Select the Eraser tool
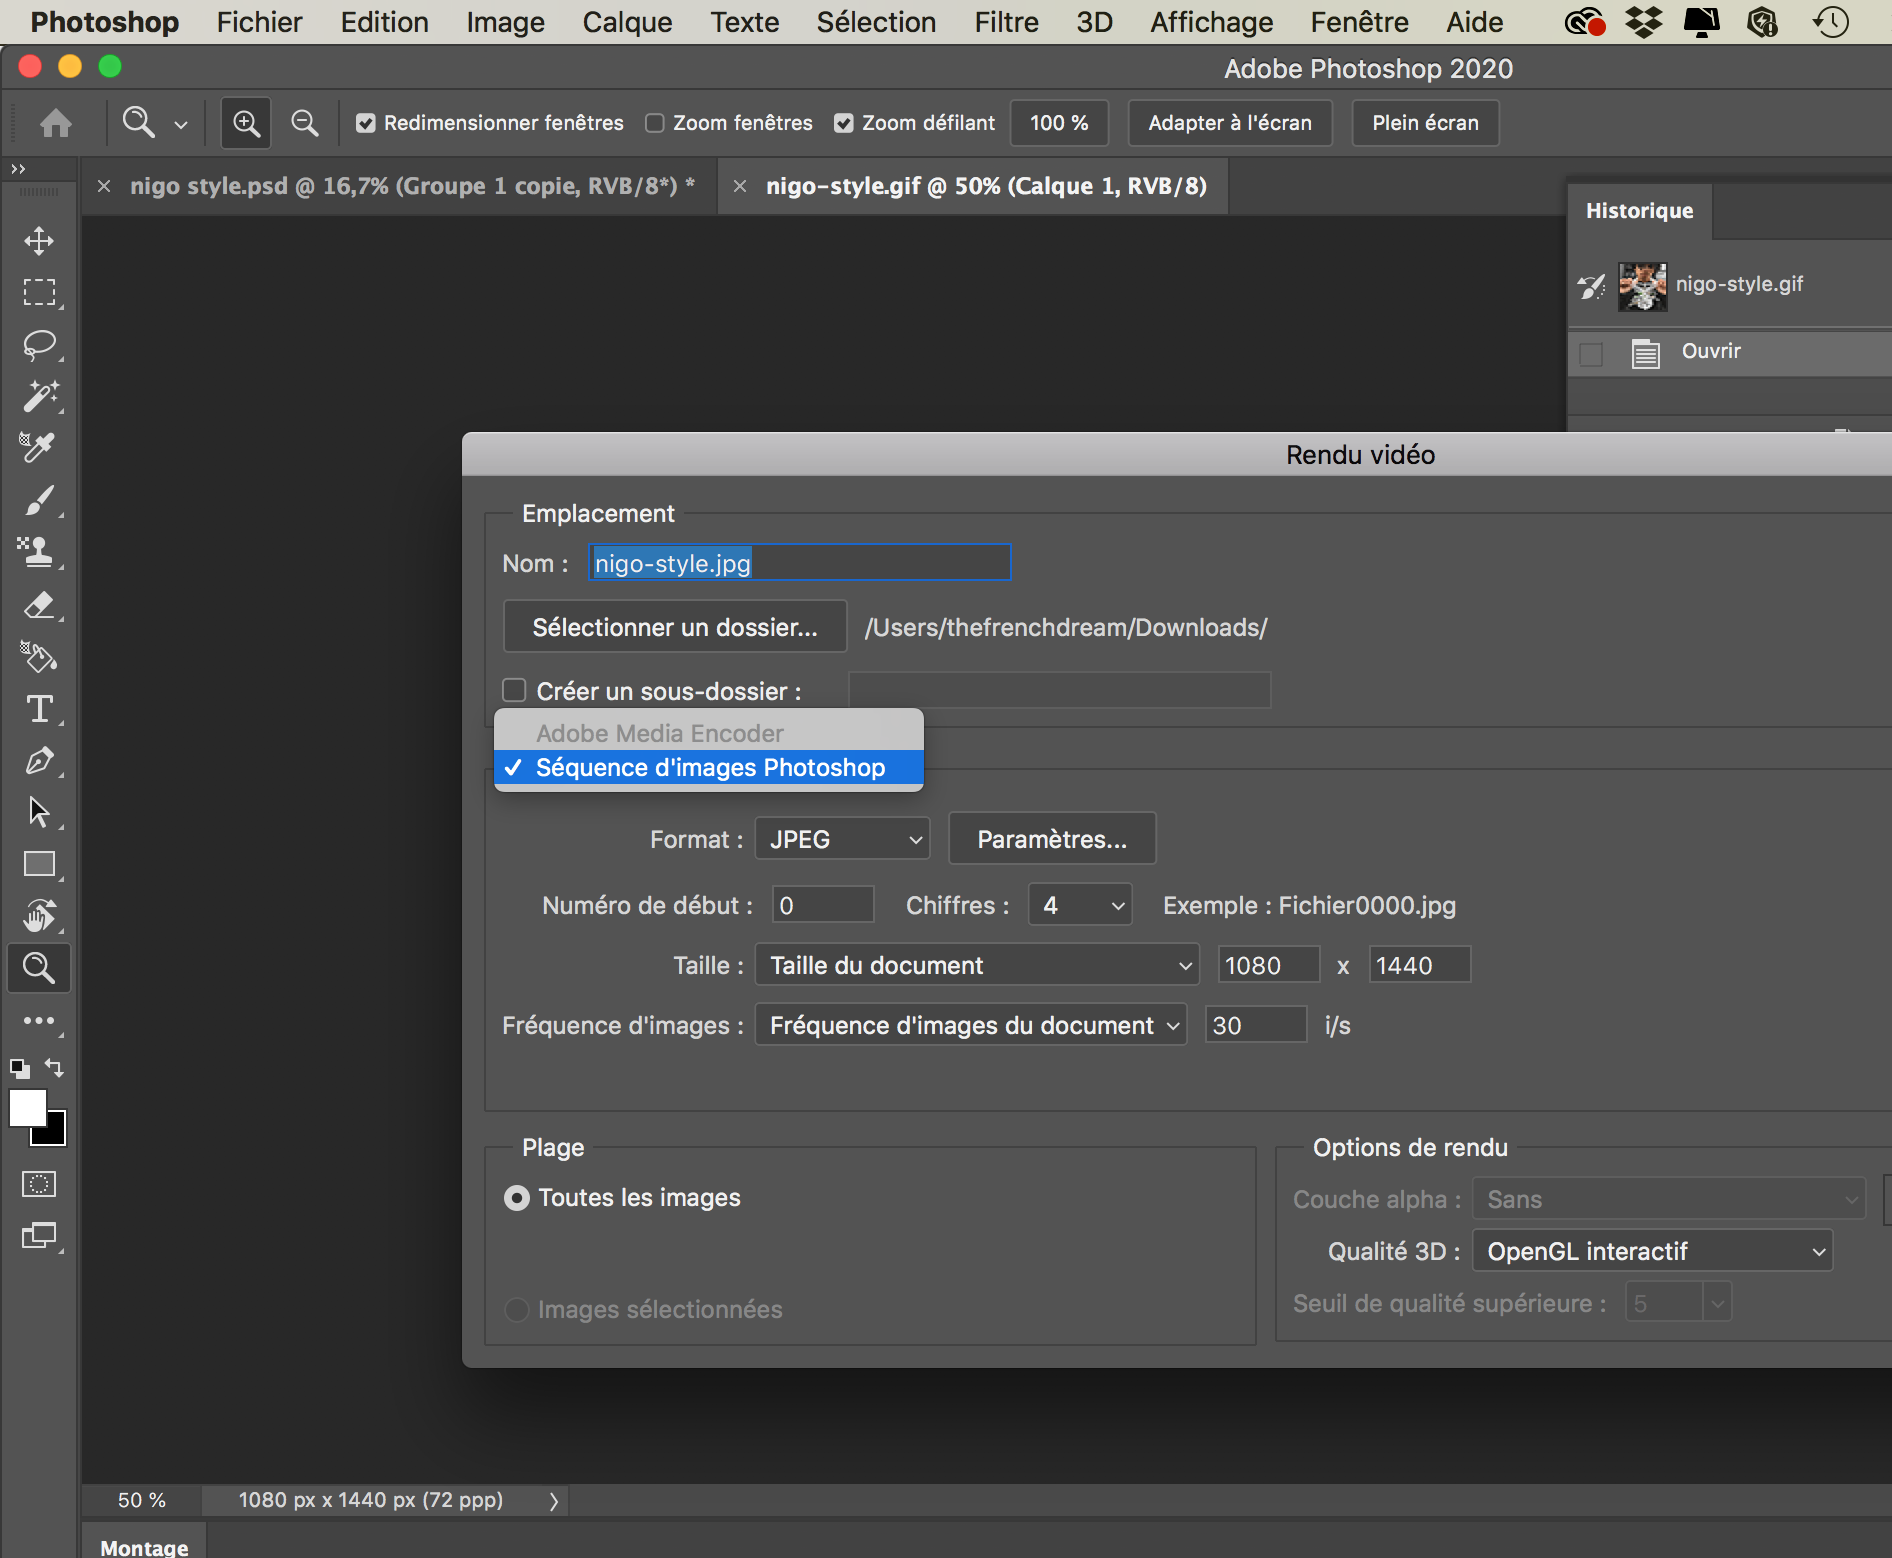Image resolution: width=1892 pixels, height=1558 pixels. (39, 605)
